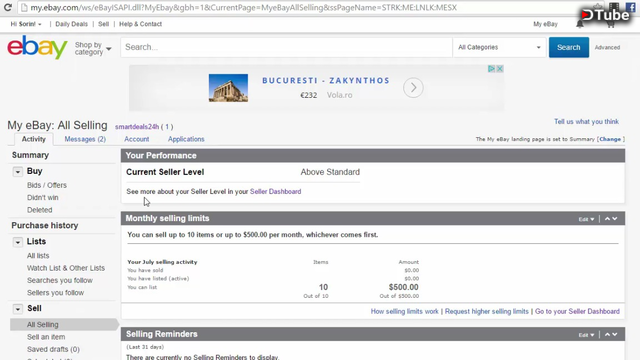This screenshot has width=640, height=360.
Task: Open the All Categories dropdown
Action: [499, 47]
